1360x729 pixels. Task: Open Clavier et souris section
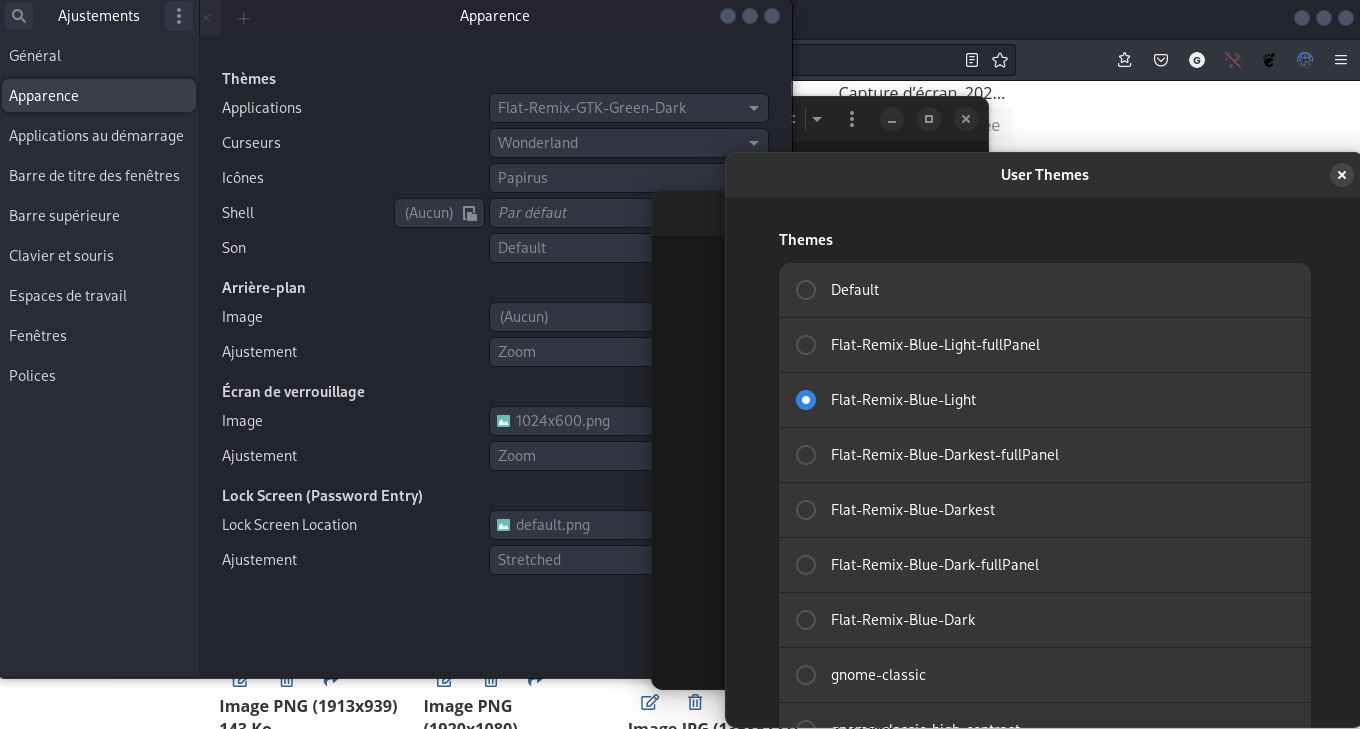coord(98,256)
